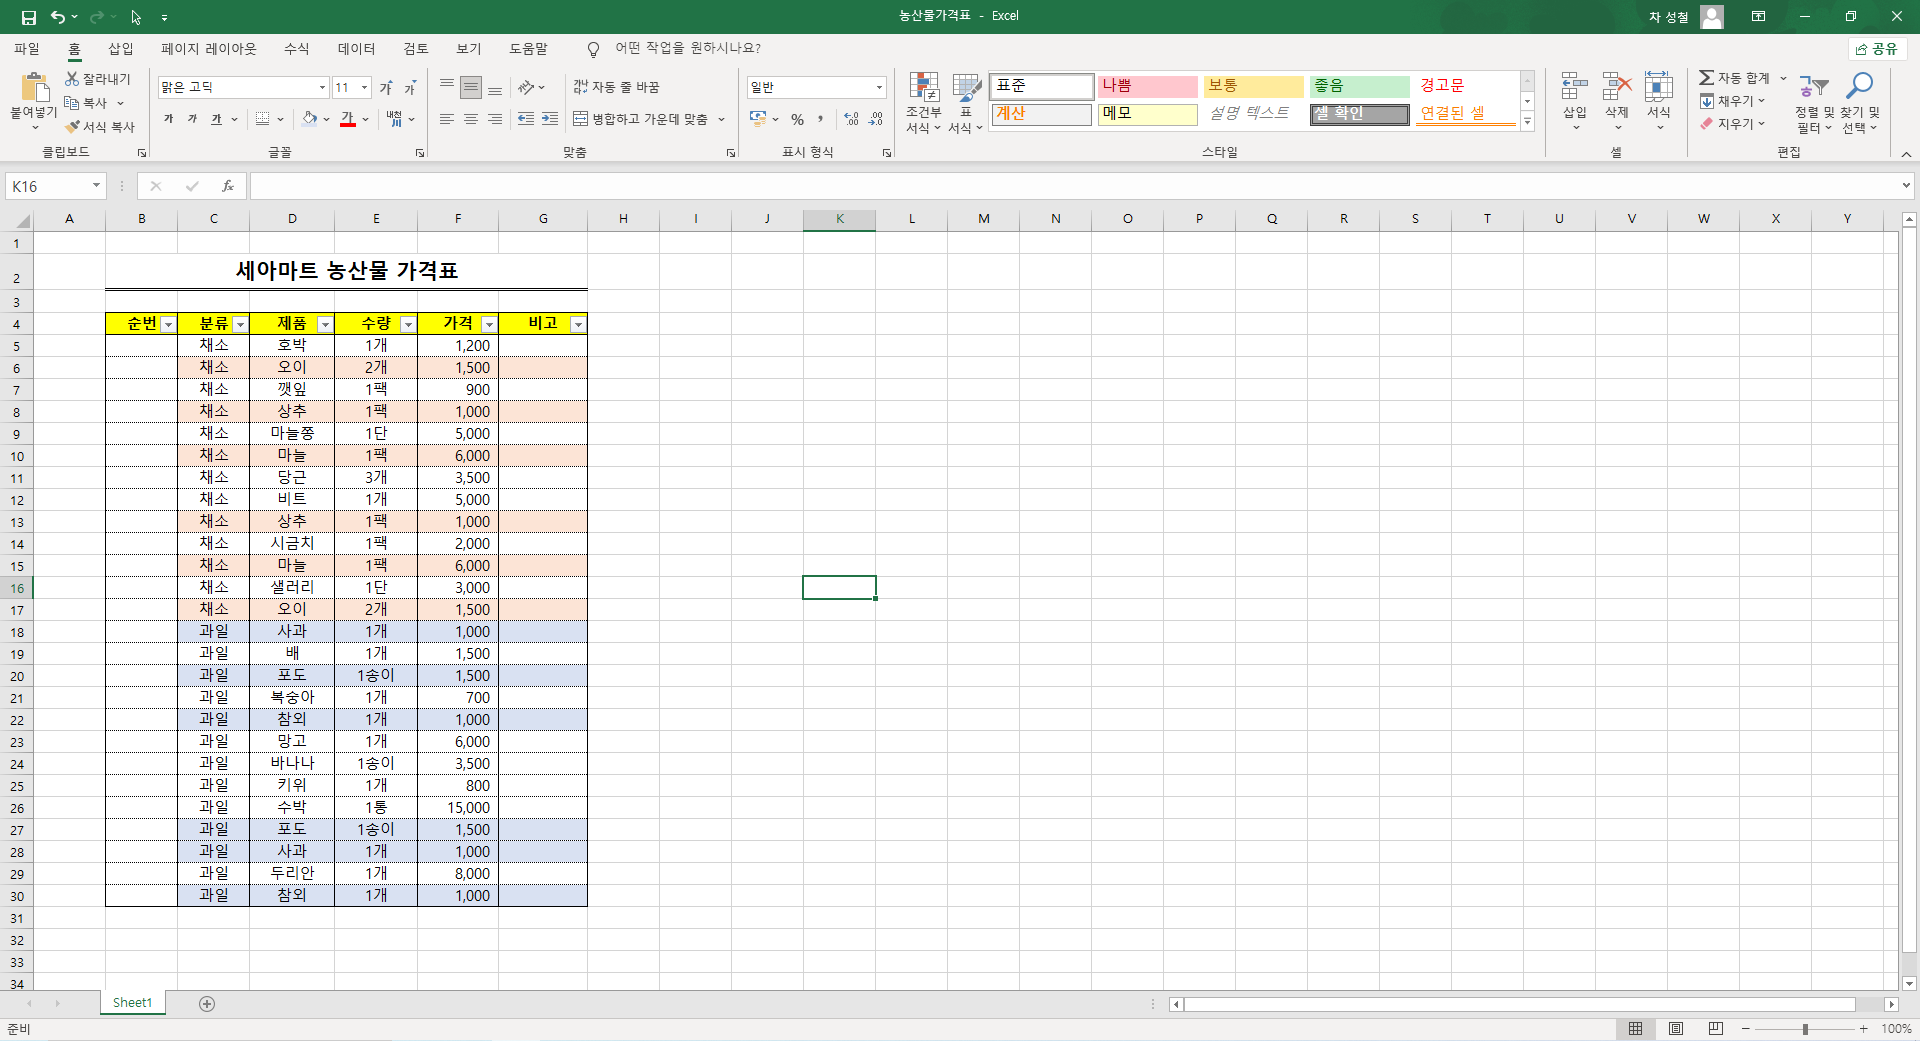Open the font size dropdown
This screenshot has width=1920, height=1041.
click(365, 88)
